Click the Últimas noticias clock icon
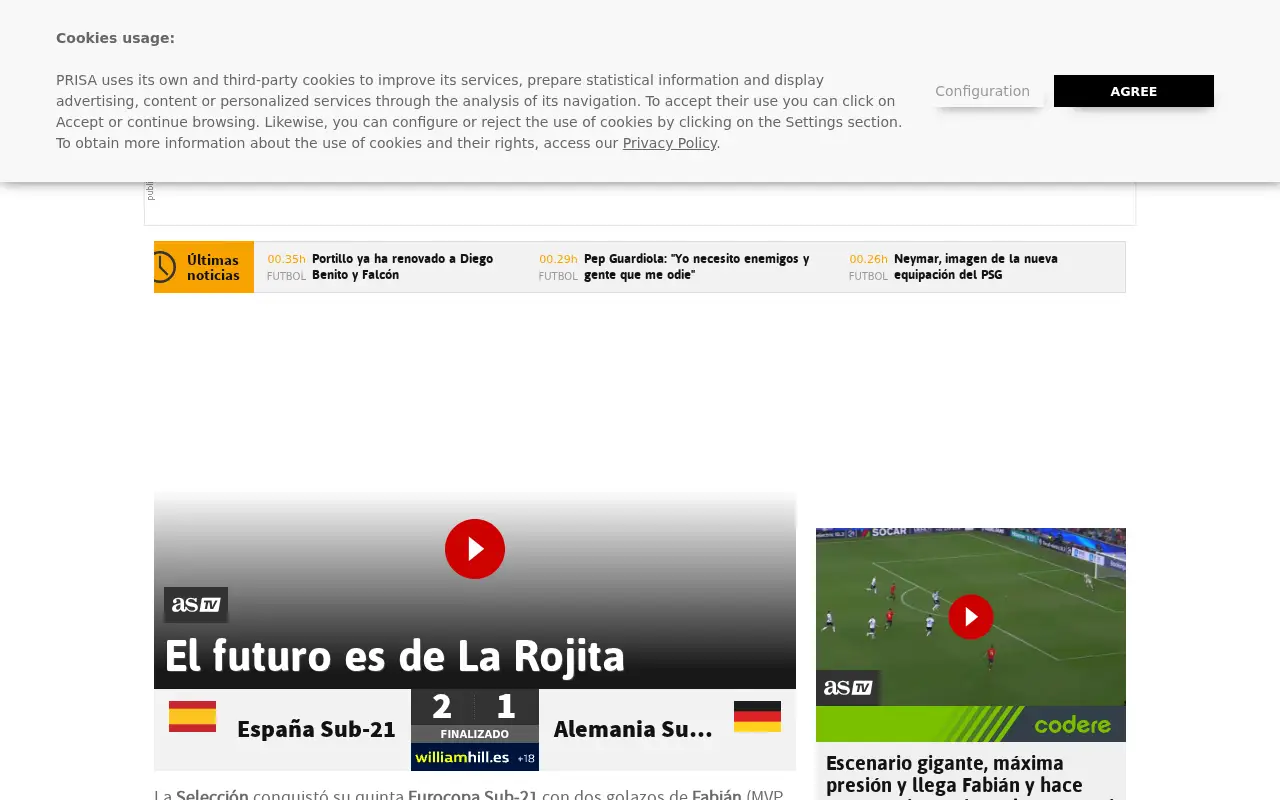 164,267
